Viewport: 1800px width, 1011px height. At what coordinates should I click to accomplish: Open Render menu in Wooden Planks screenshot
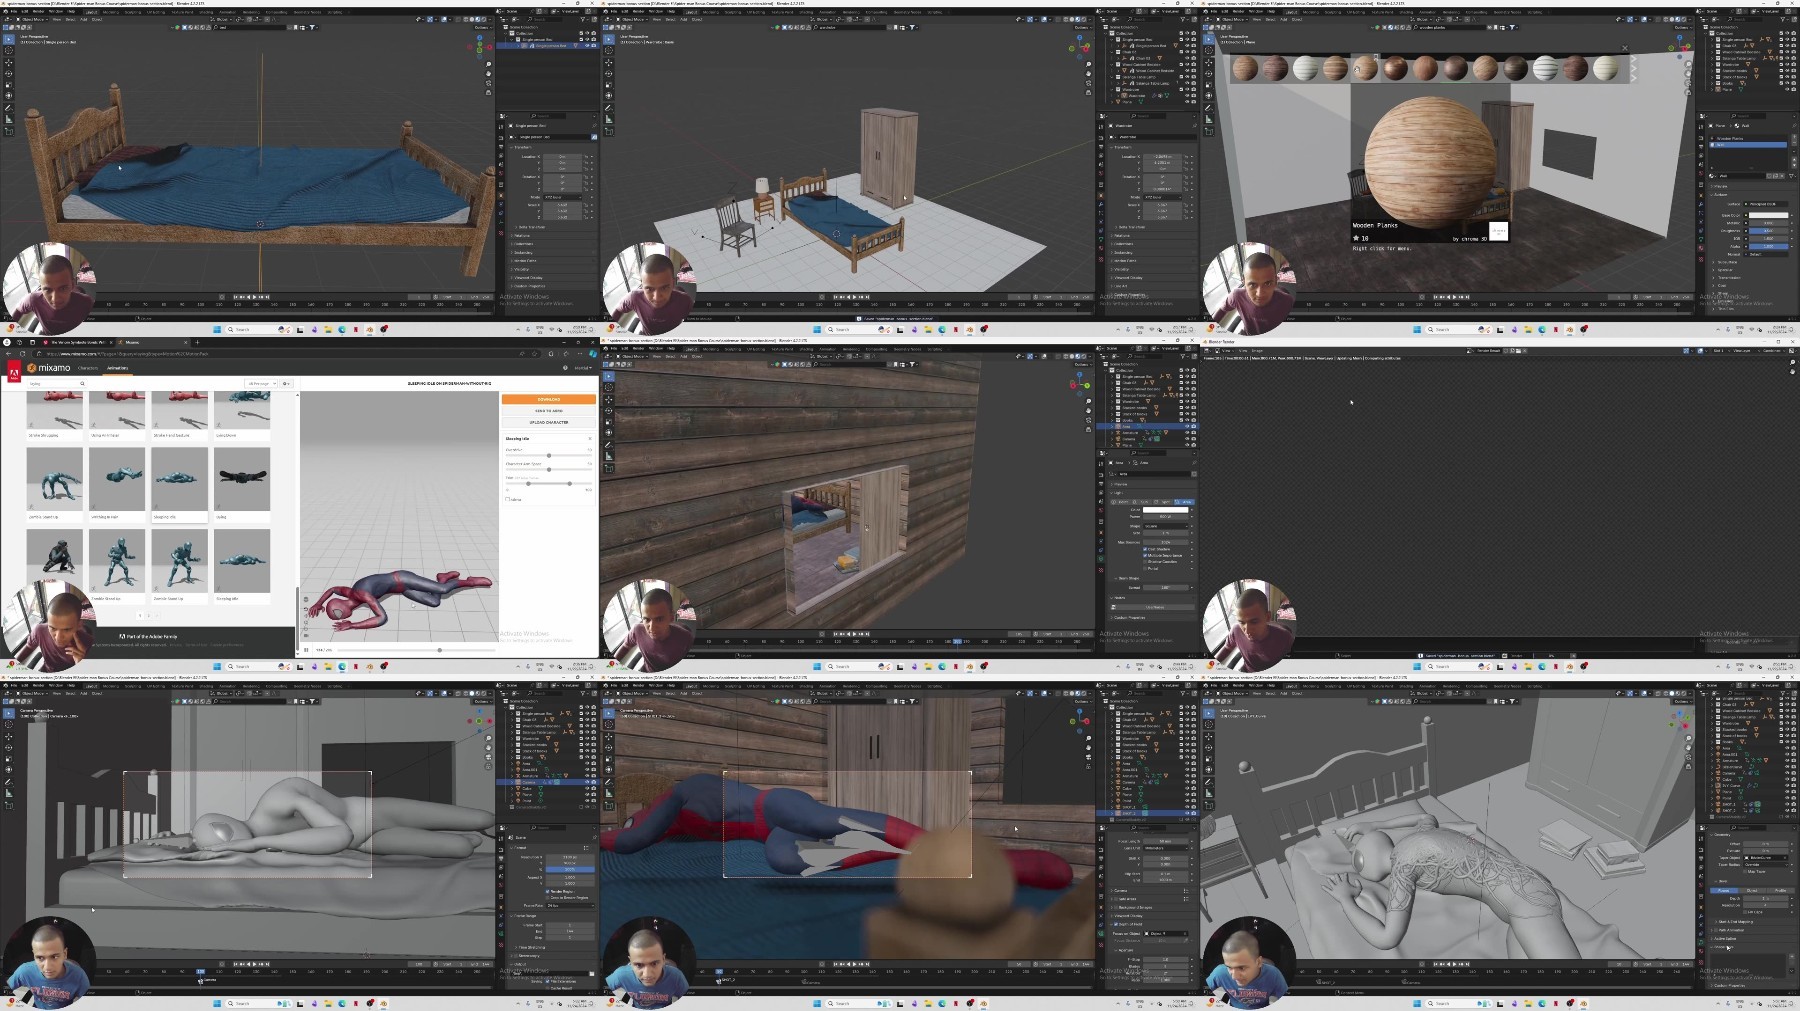pos(1238,11)
